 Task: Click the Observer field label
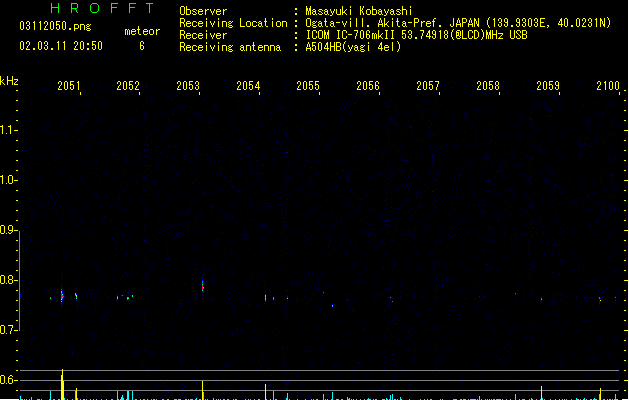point(203,11)
